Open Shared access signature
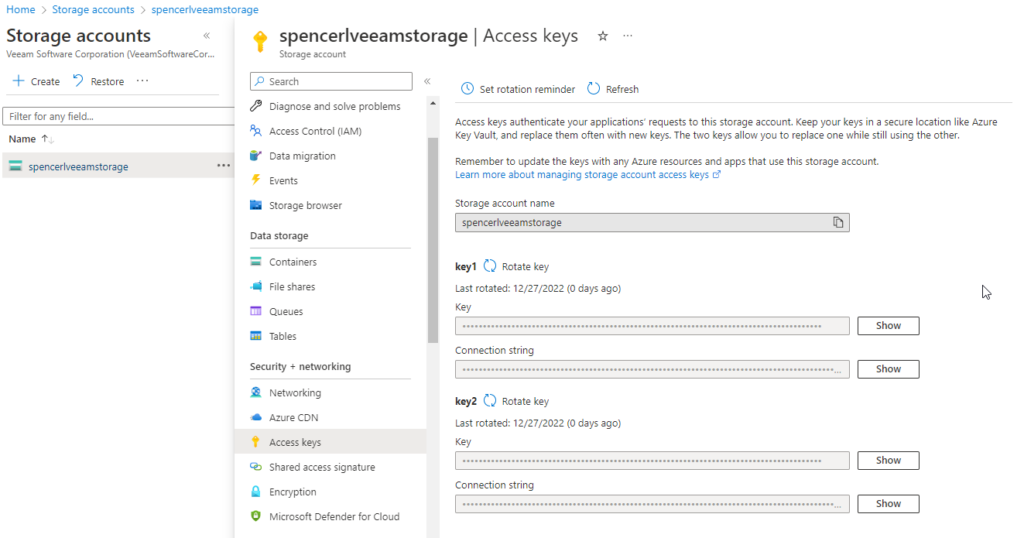 [x=322, y=467]
